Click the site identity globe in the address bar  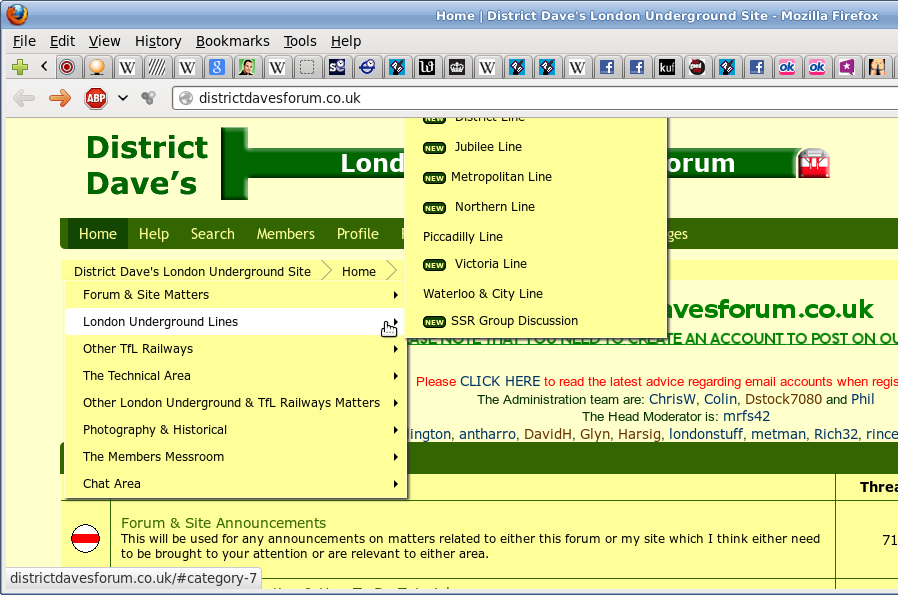(184, 98)
